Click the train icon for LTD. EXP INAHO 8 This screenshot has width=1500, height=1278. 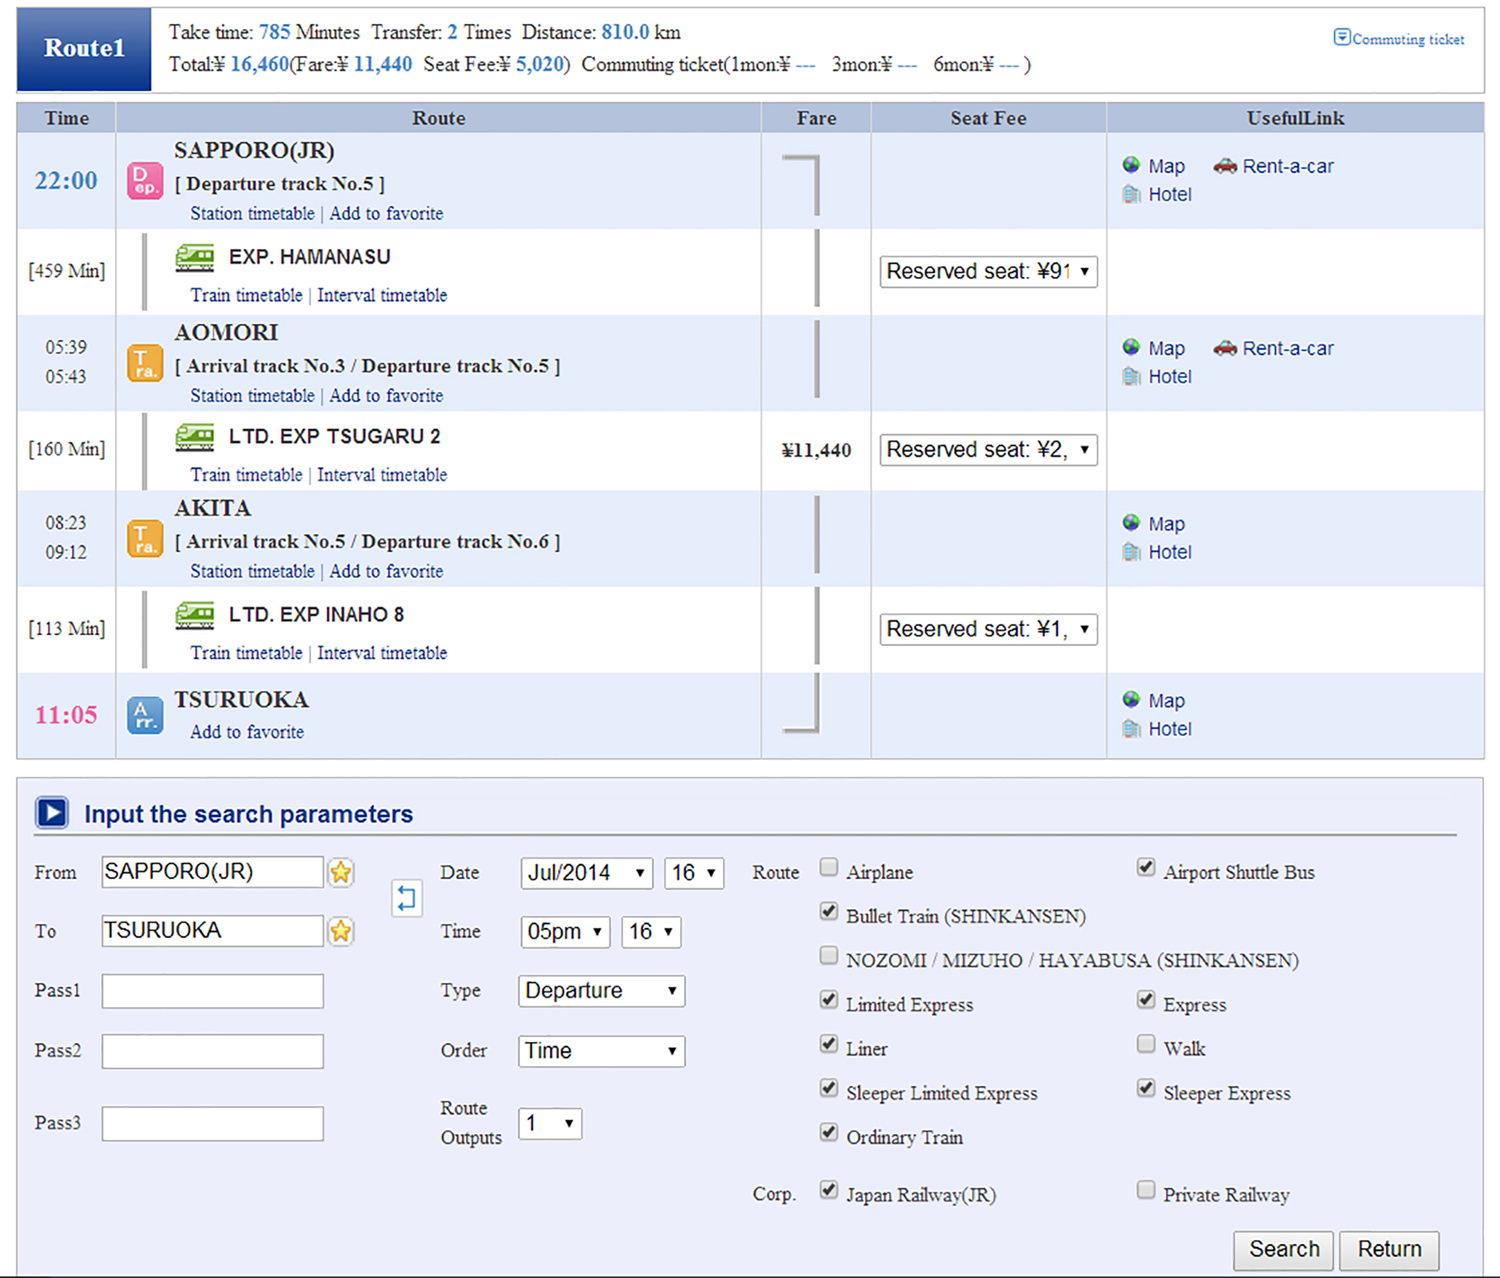(195, 615)
